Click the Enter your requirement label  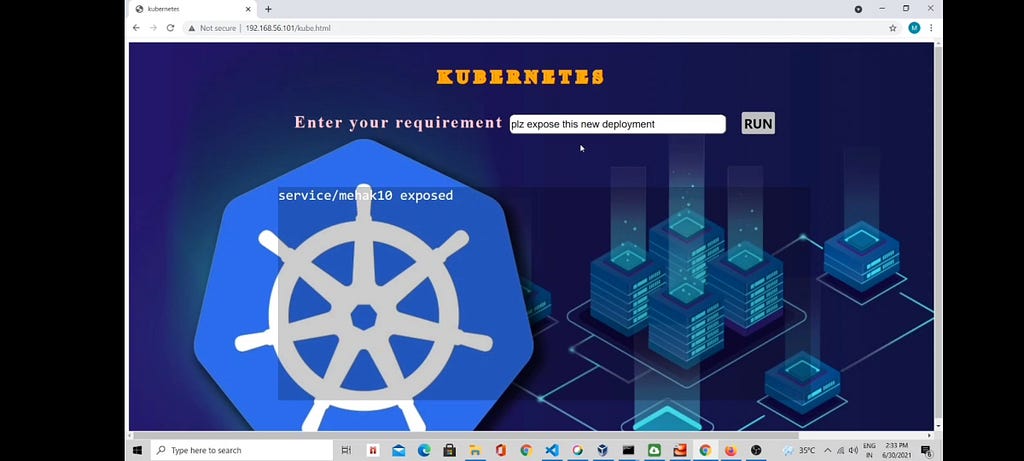pyautogui.click(x=398, y=122)
